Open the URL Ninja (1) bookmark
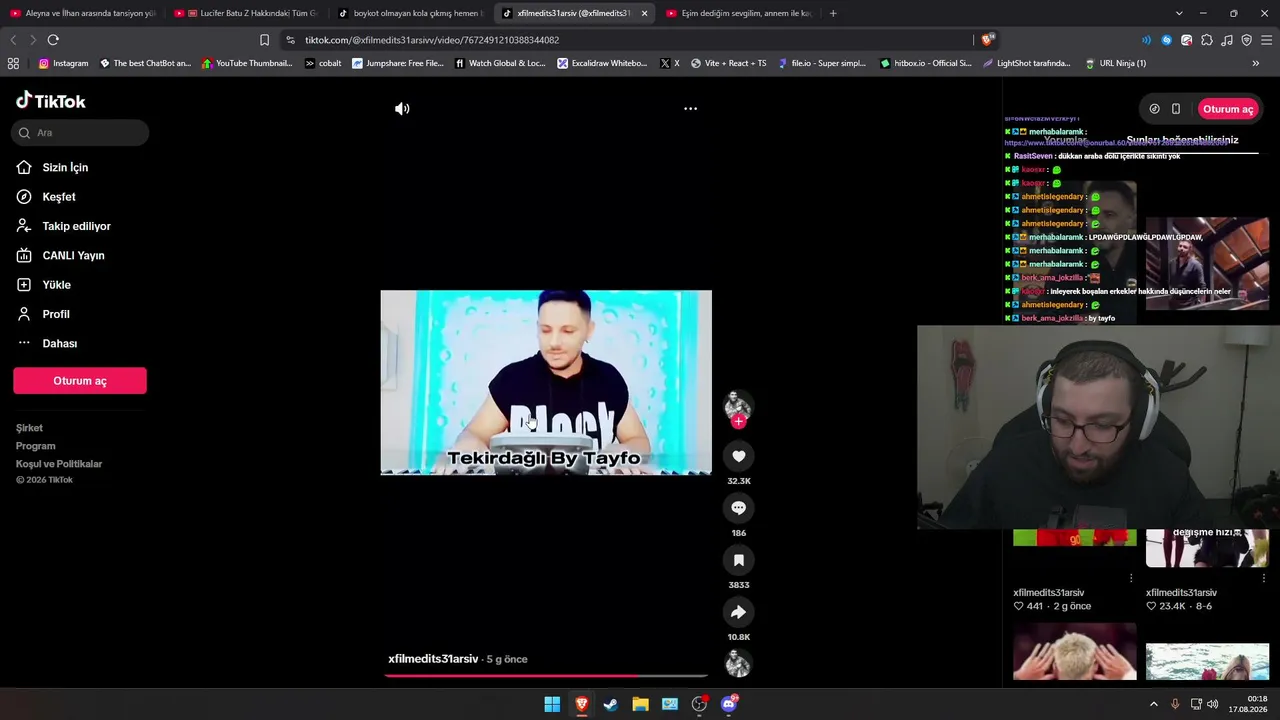Image resolution: width=1280 pixels, height=720 pixels. point(1115,63)
